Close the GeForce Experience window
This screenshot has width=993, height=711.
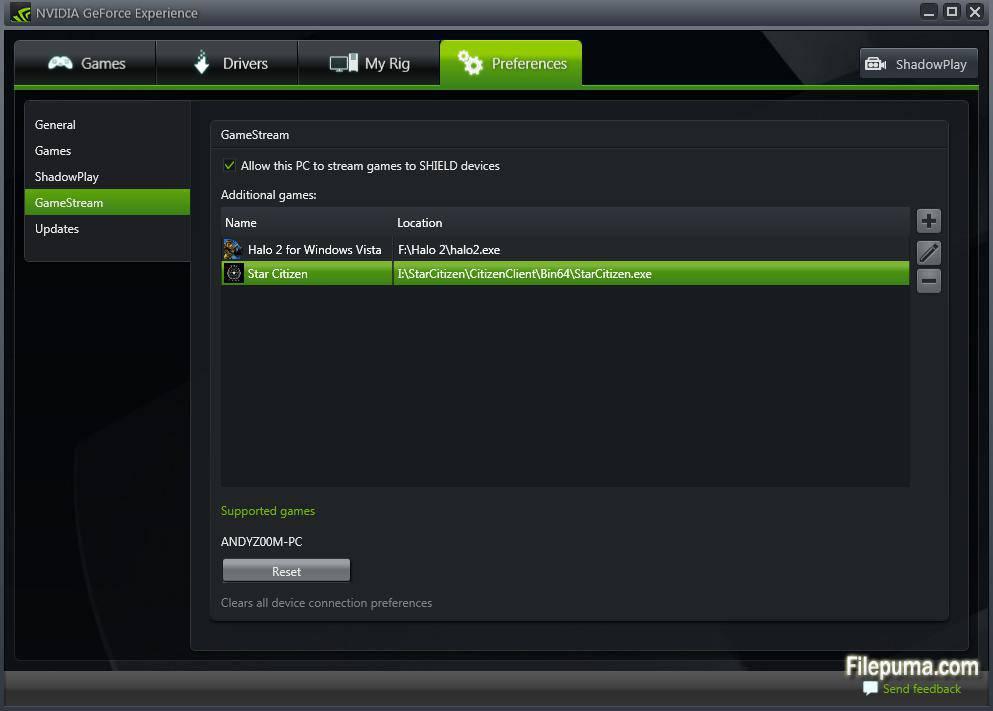975,12
